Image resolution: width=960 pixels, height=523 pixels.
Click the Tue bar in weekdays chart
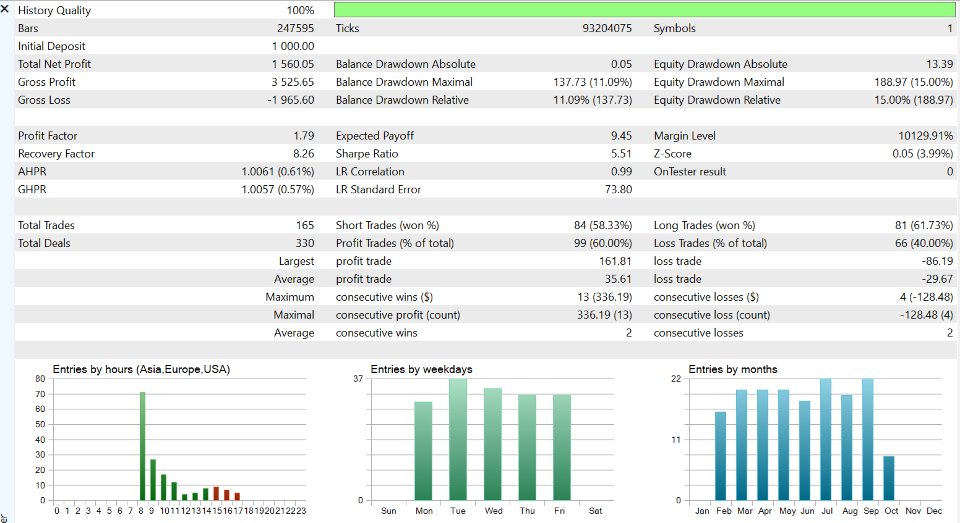pyautogui.click(x=458, y=440)
